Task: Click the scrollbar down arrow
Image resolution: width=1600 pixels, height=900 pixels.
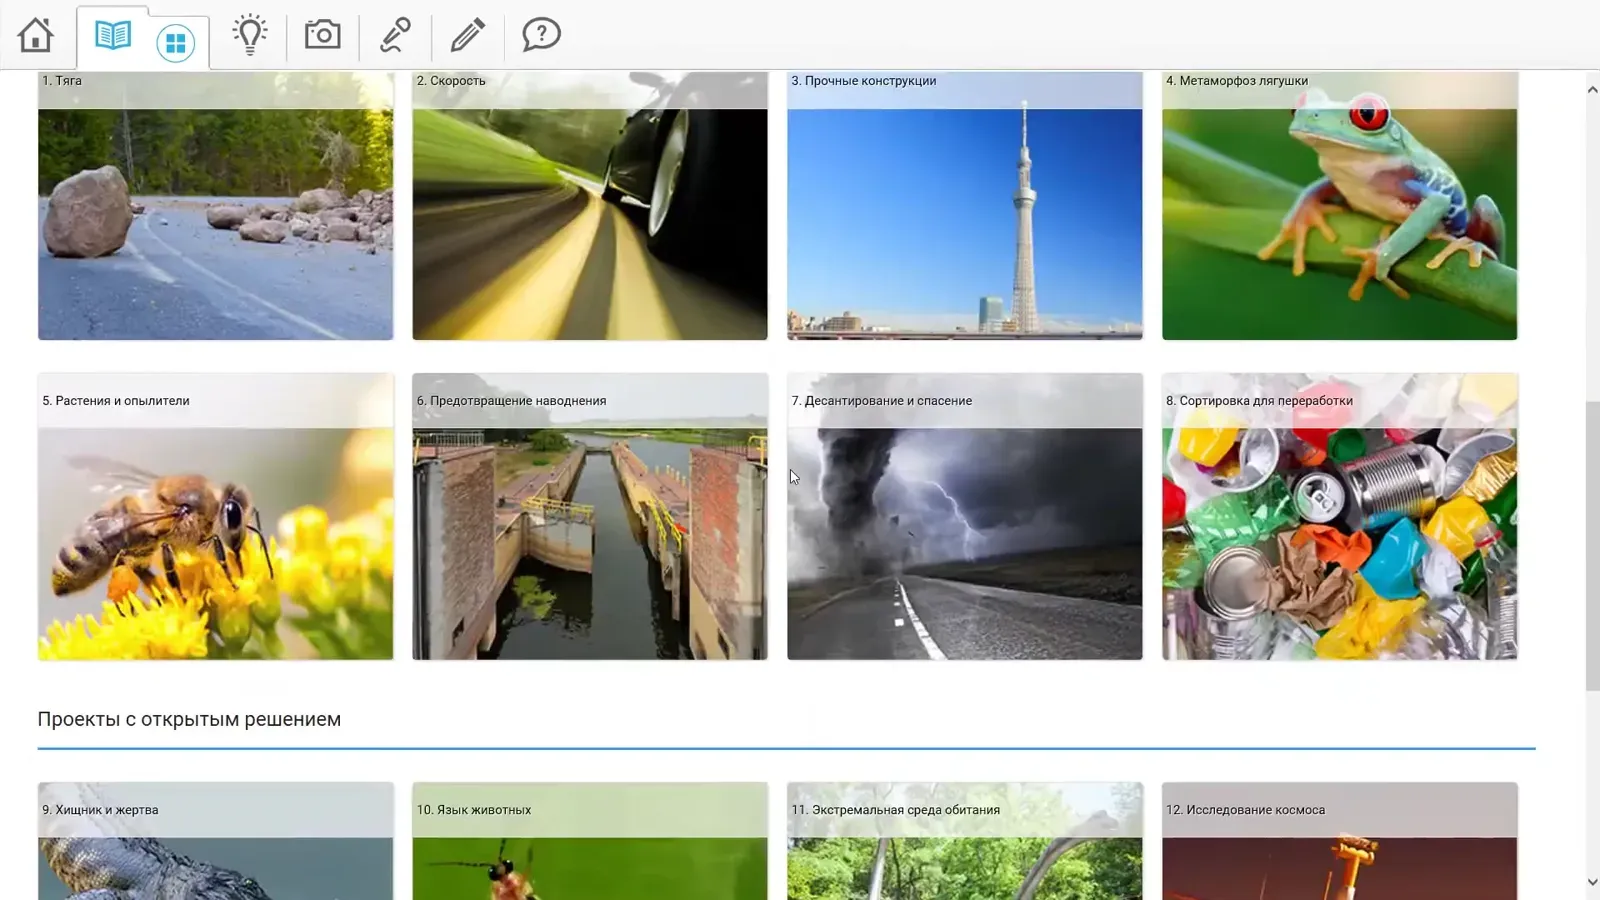Action: 1592,882
